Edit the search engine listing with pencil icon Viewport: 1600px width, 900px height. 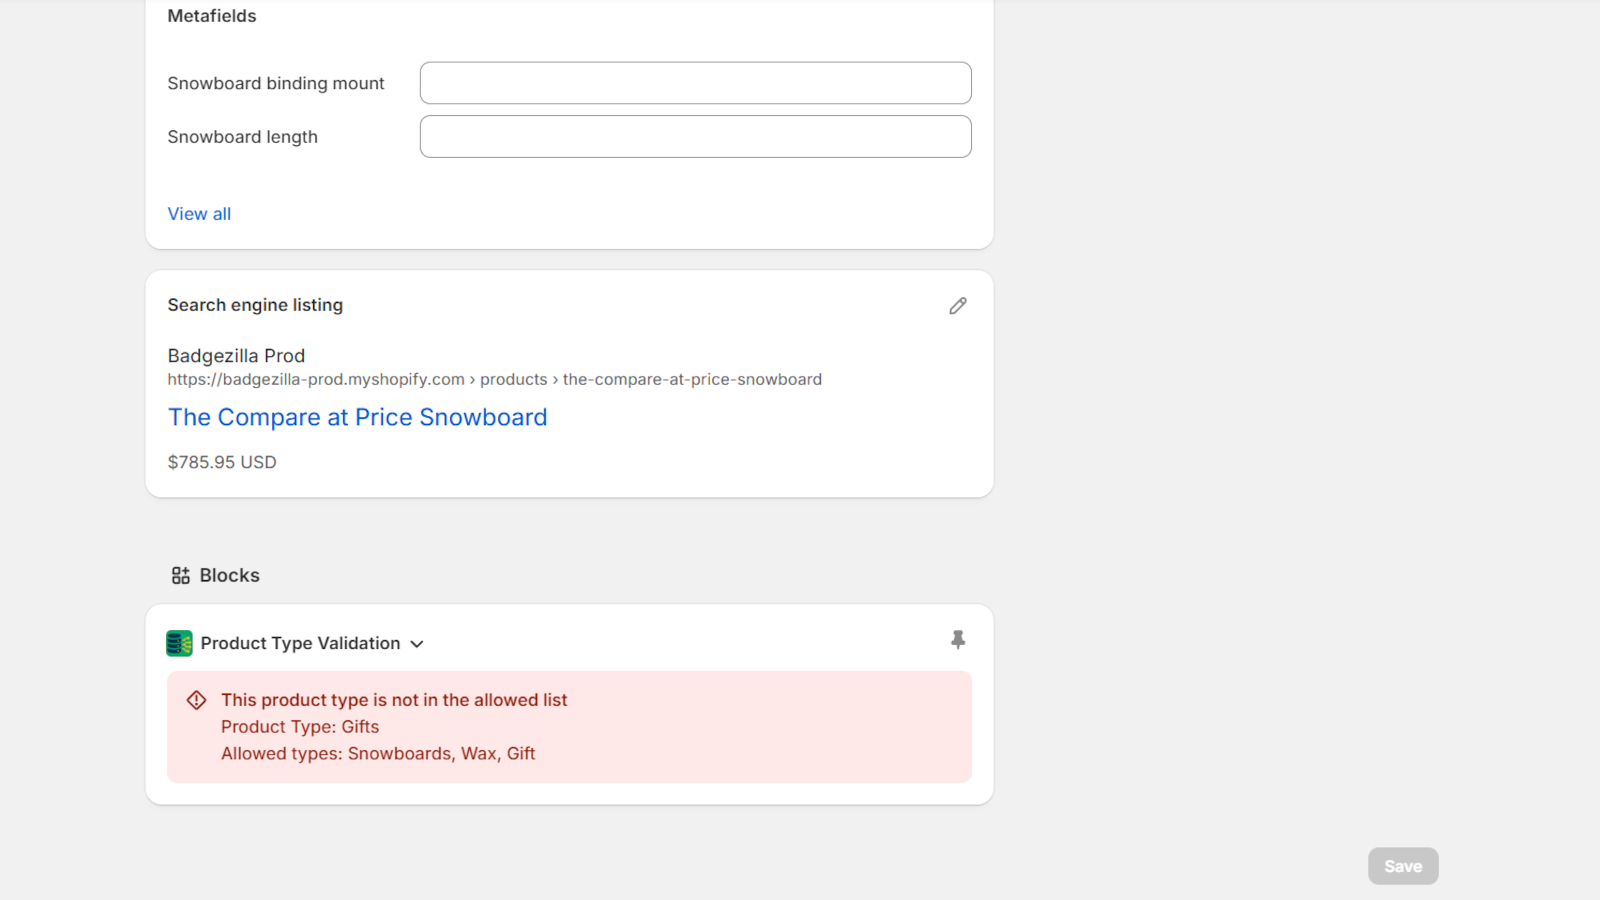tap(958, 306)
